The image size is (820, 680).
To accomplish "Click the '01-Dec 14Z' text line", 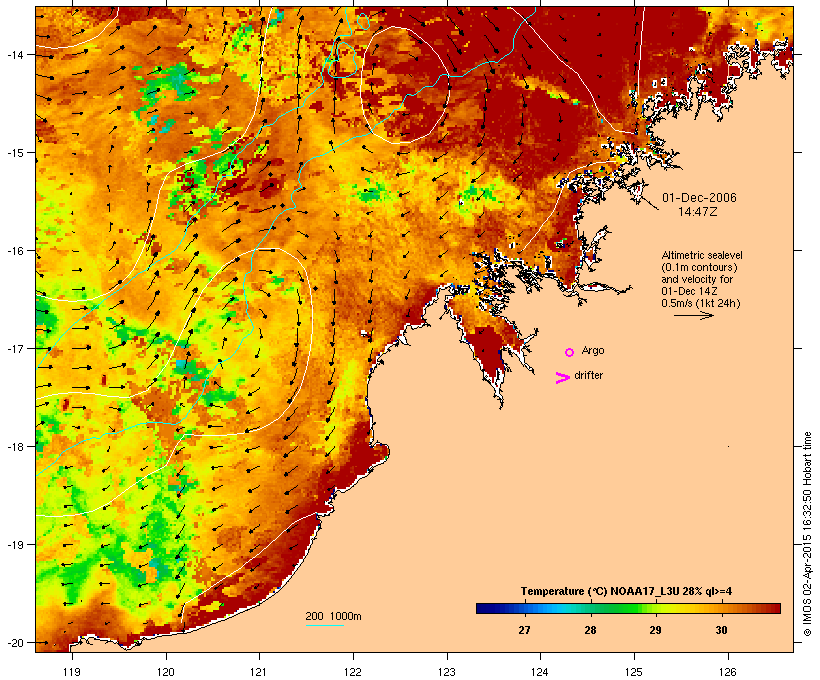I will [x=689, y=291].
